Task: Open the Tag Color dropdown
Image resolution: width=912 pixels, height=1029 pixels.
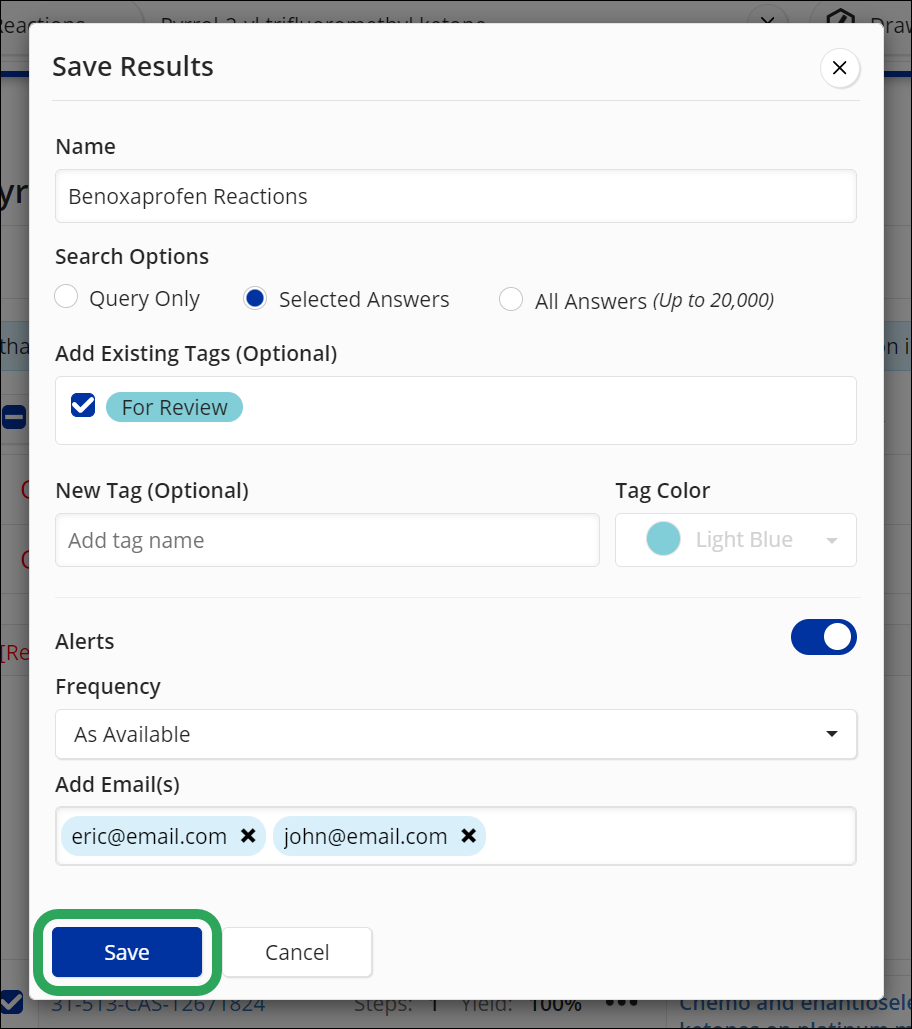Action: (x=736, y=540)
